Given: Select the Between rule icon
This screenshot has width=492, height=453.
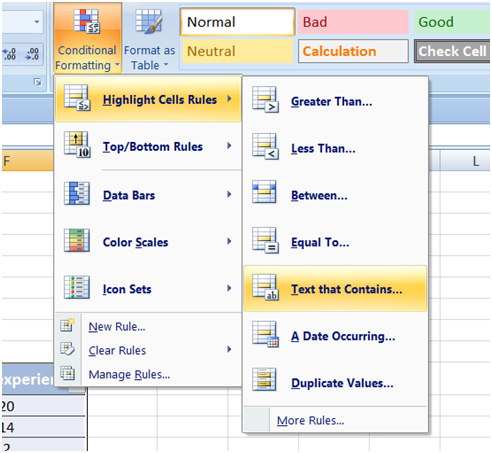Looking at the screenshot, I should (264, 192).
